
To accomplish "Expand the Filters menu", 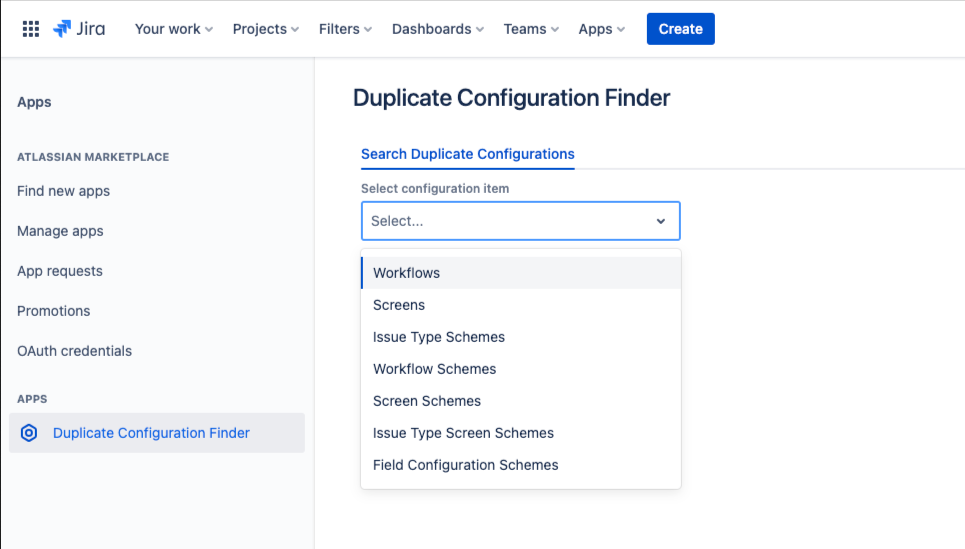I will coord(345,29).
